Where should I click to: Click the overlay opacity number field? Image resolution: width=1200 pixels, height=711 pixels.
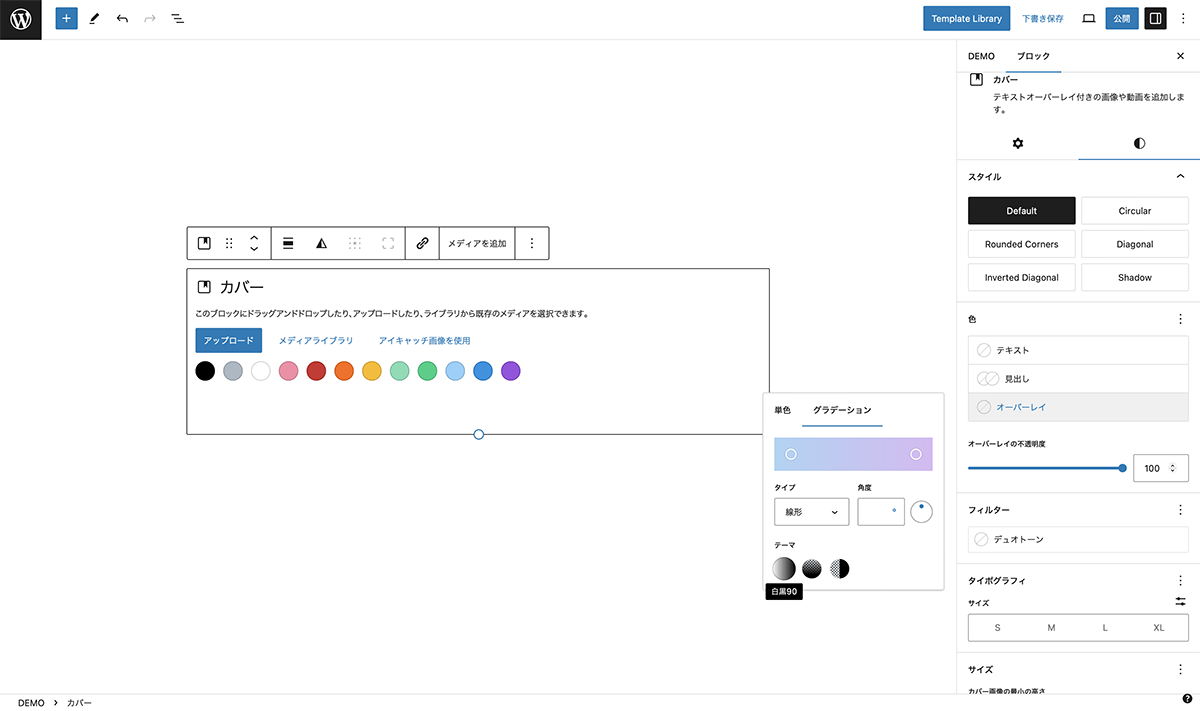tap(1152, 468)
